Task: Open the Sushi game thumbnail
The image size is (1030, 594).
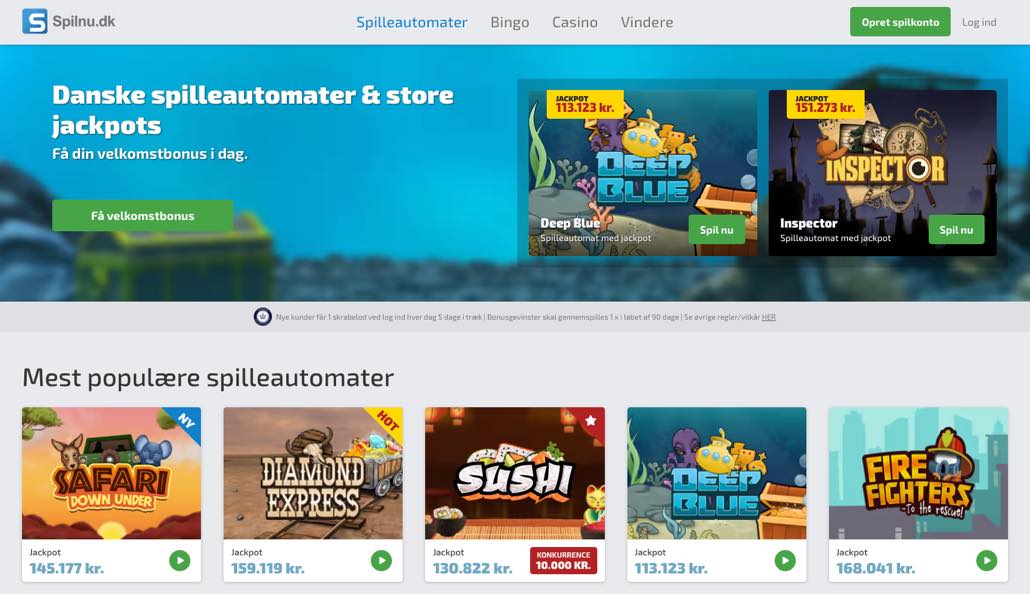Action: (515, 473)
